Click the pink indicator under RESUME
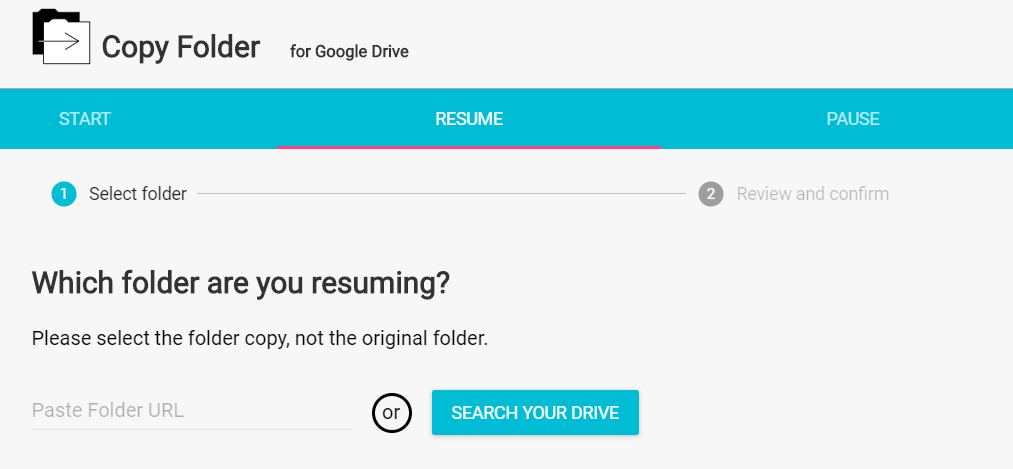The height and width of the screenshot is (469, 1013). (469, 147)
